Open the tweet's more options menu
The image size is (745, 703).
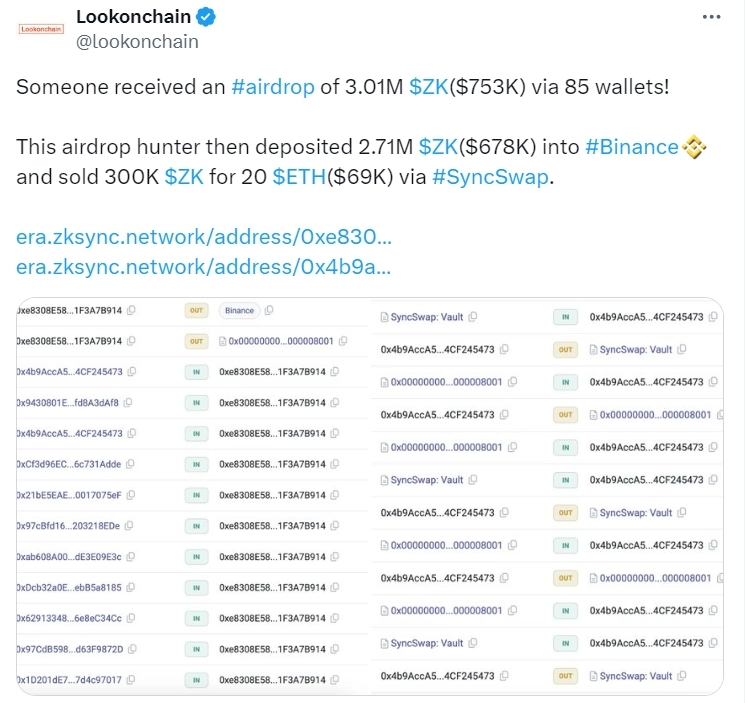[711, 17]
